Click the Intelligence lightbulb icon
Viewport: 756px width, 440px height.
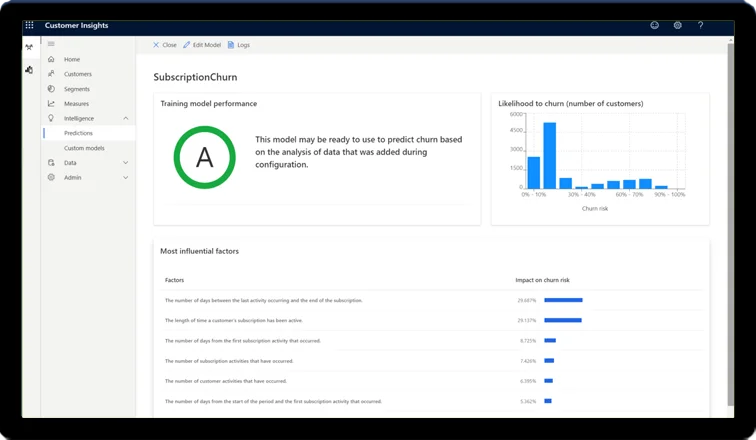click(x=51, y=118)
